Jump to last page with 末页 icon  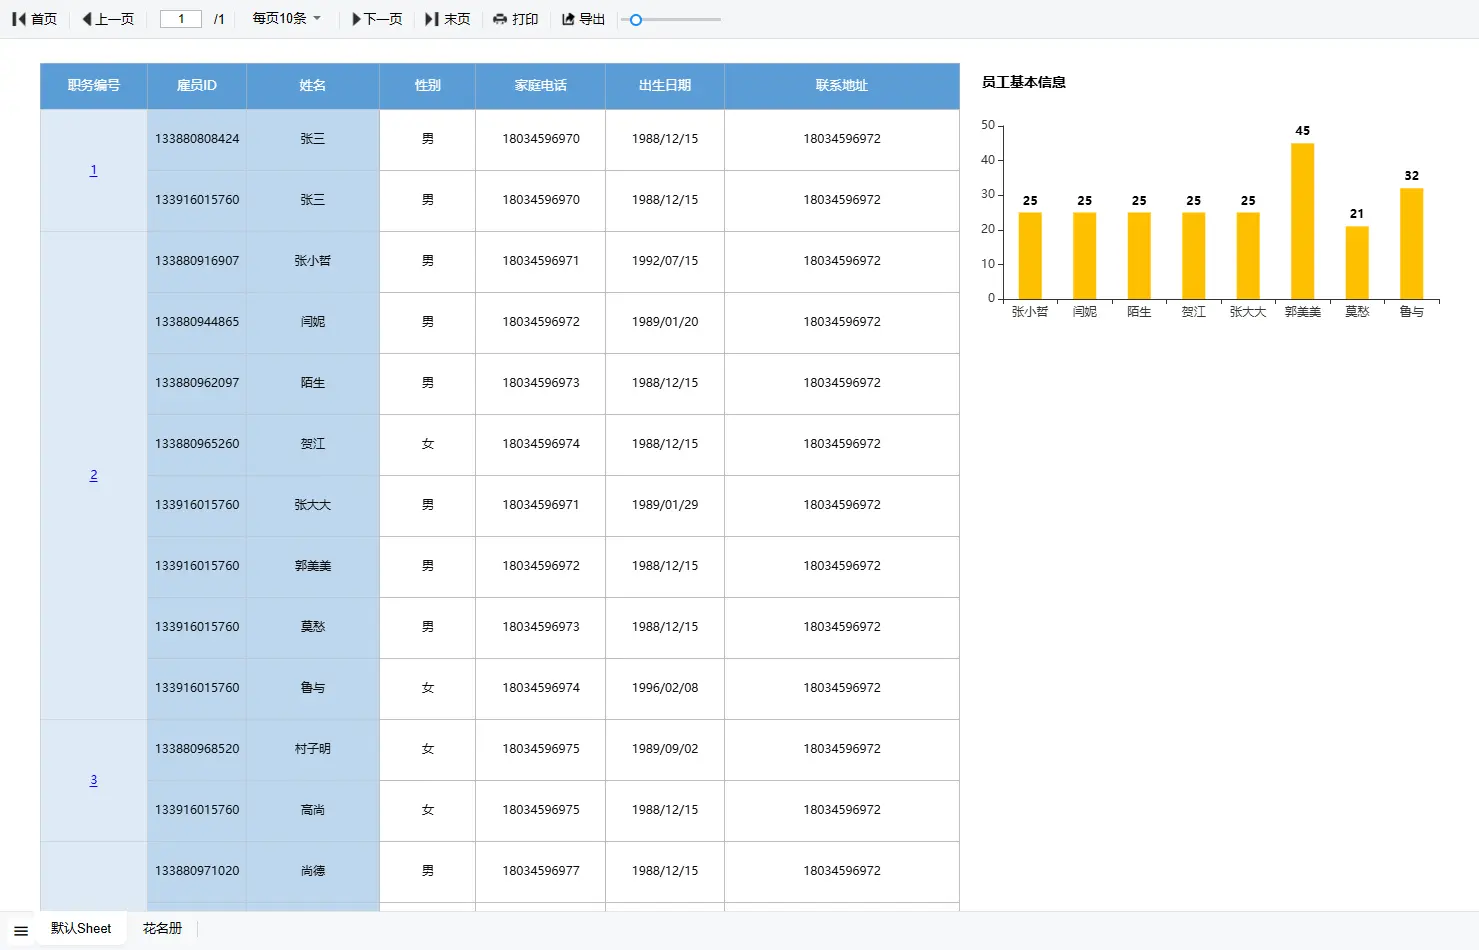432,19
